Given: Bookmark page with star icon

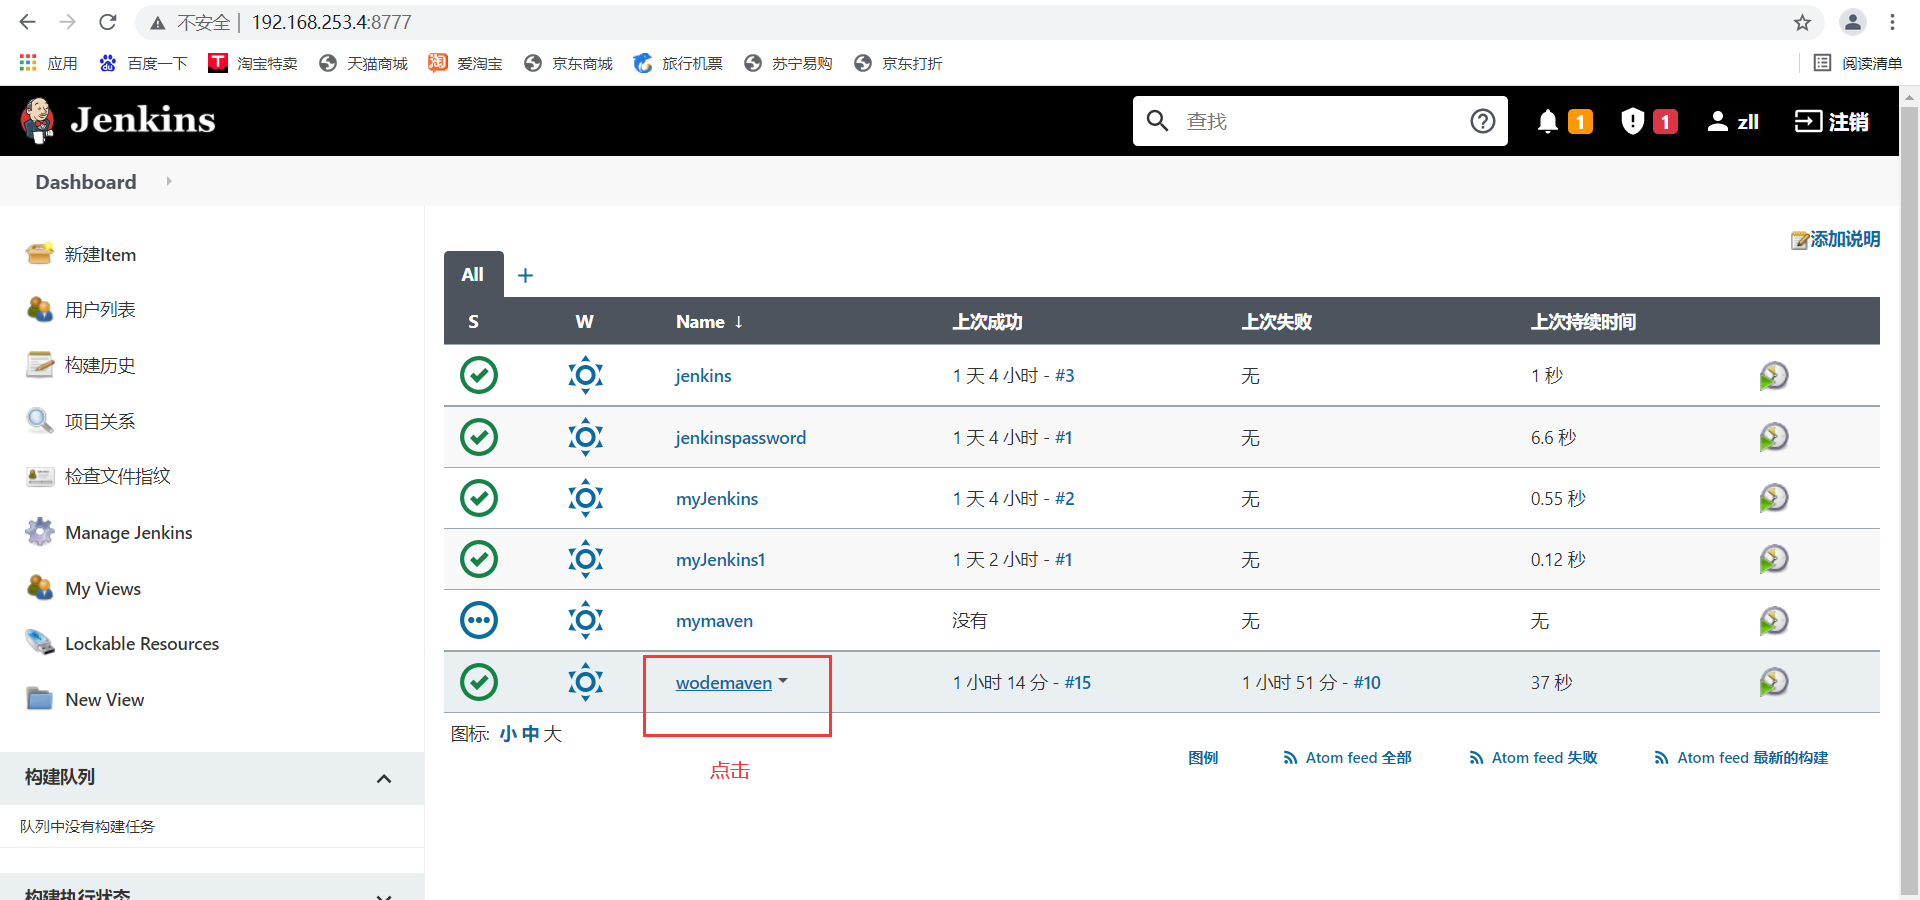Looking at the screenshot, I should click(1802, 22).
